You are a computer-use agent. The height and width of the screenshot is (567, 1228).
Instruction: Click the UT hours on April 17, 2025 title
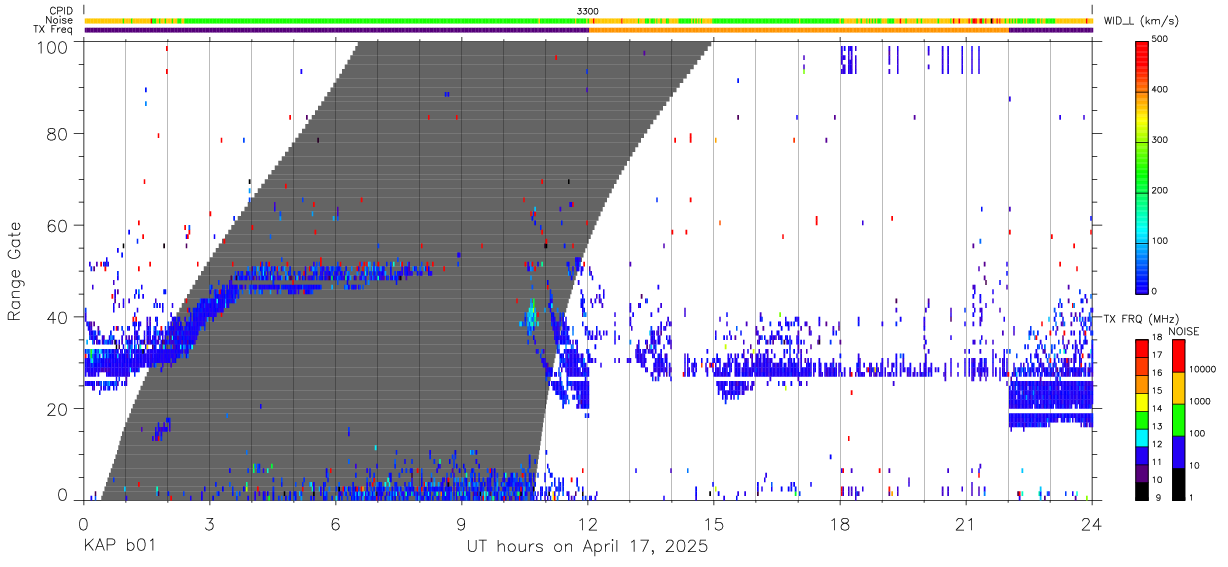tap(587, 546)
